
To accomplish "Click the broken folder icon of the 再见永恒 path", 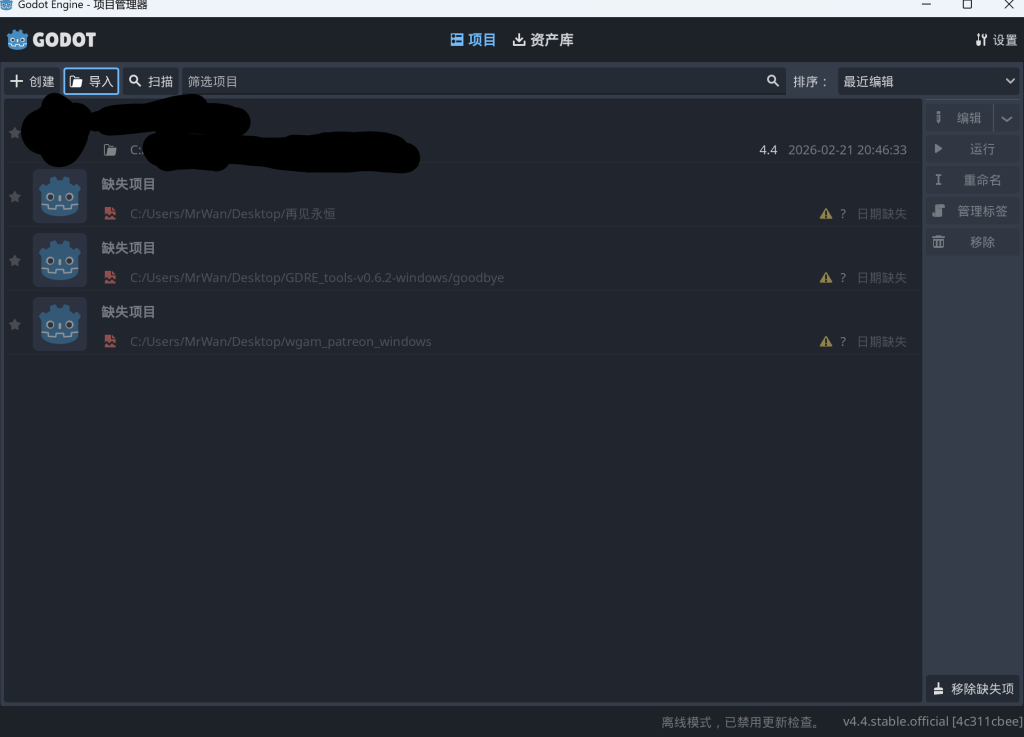I will [x=111, y=213].
